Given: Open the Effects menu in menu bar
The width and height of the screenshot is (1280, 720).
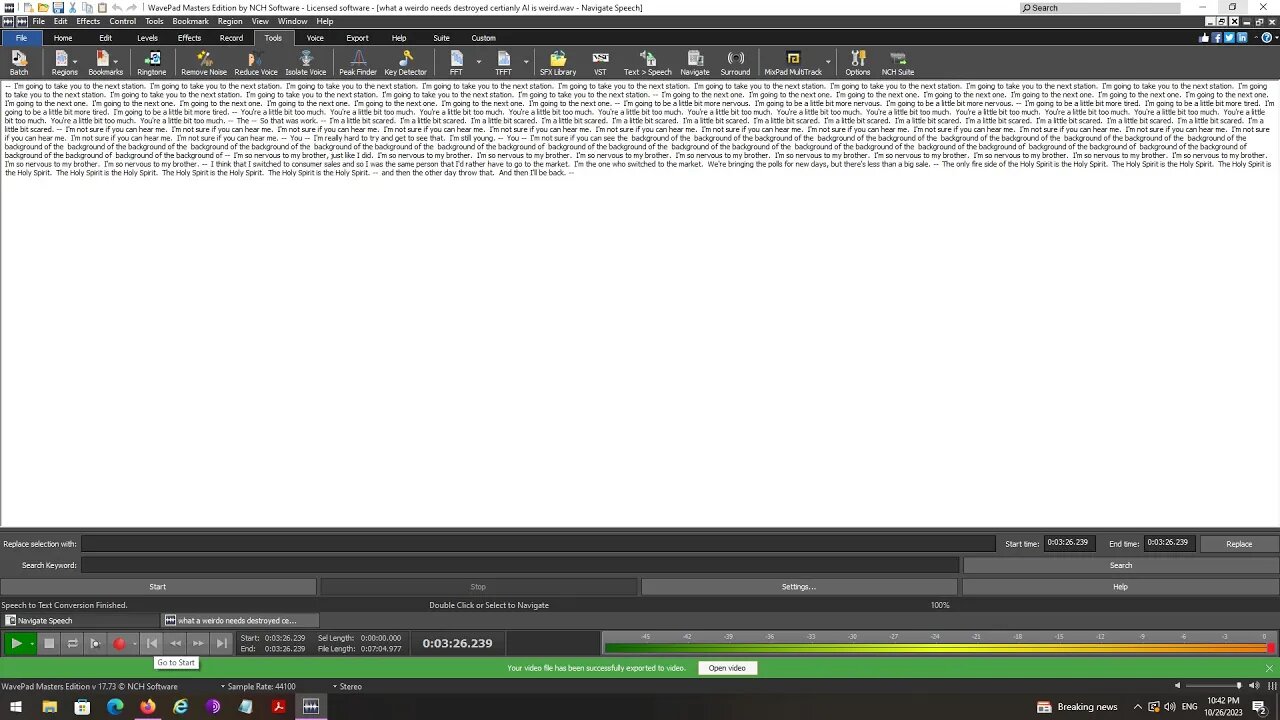Looking at the screenshot, I should click(88, 21).
